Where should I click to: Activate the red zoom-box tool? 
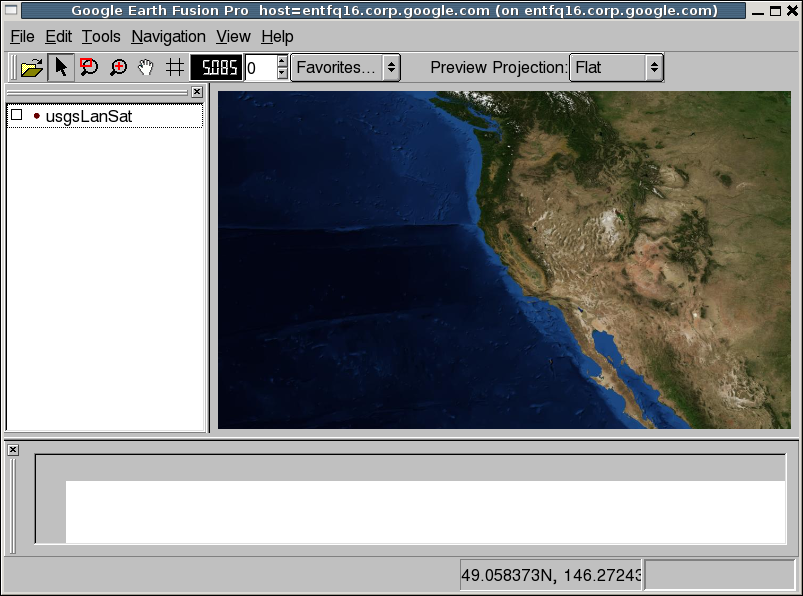pyautogui.click(x=88, y=67)
